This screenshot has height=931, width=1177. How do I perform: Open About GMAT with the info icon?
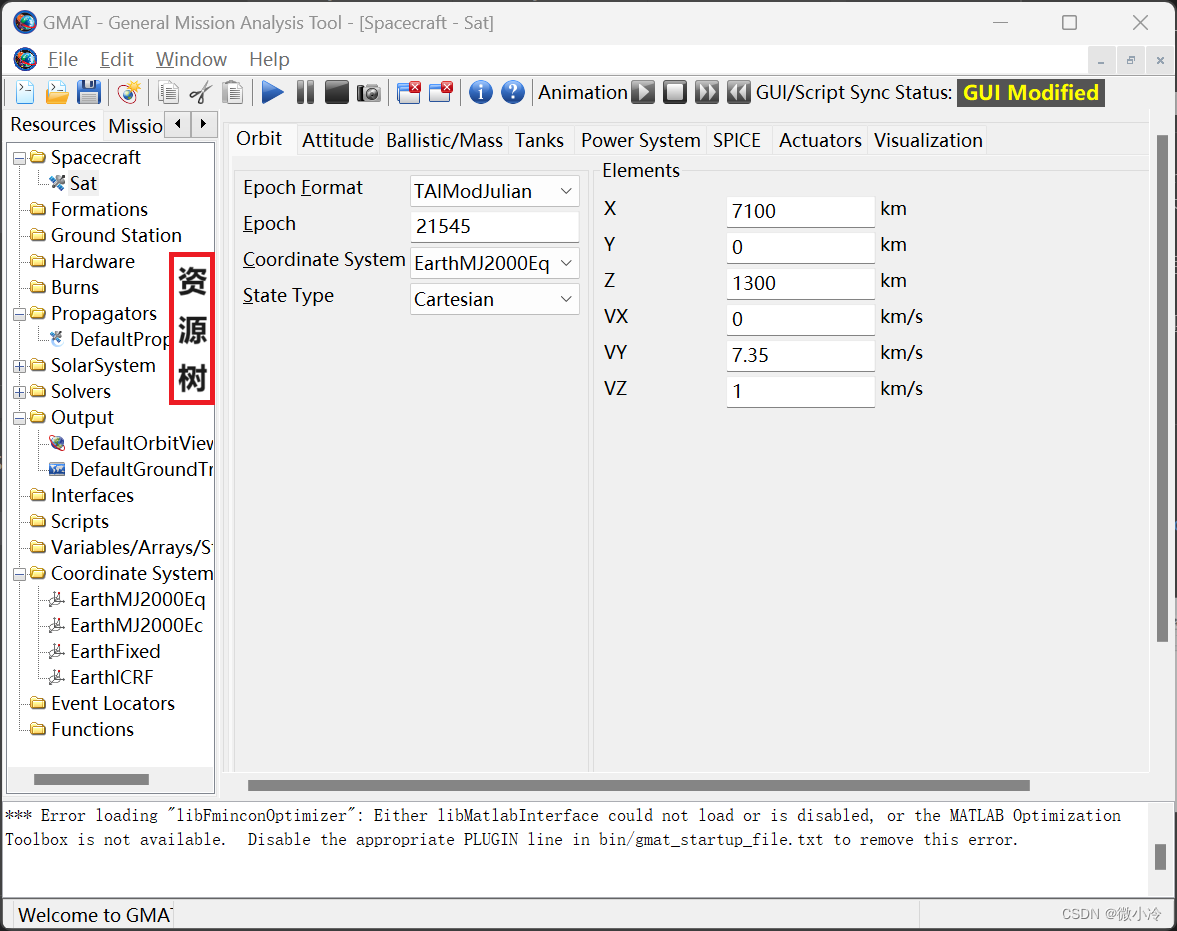480,92
